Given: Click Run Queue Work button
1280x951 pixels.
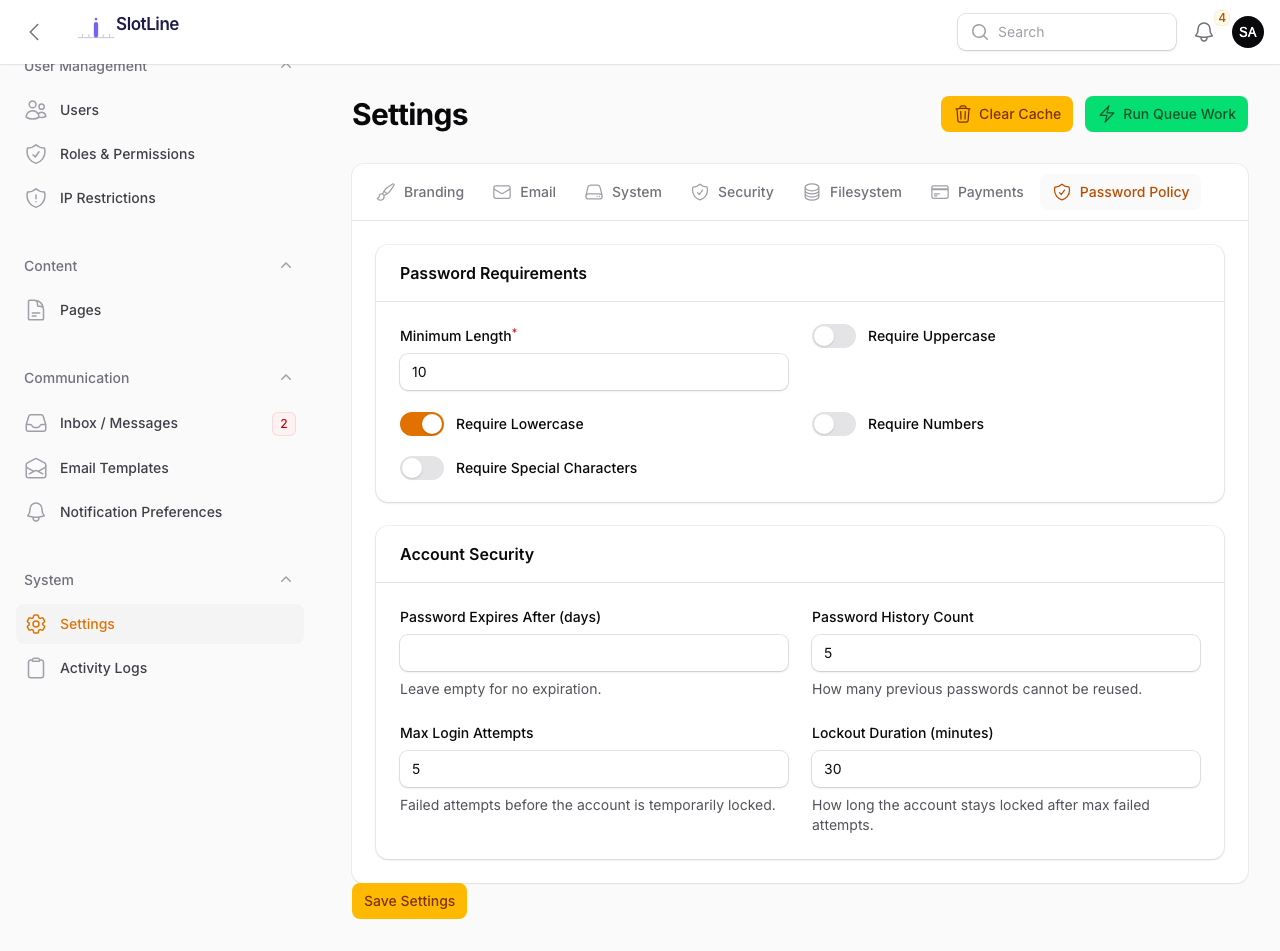Looking at the screenshot, I should (x=1166, y=114).
